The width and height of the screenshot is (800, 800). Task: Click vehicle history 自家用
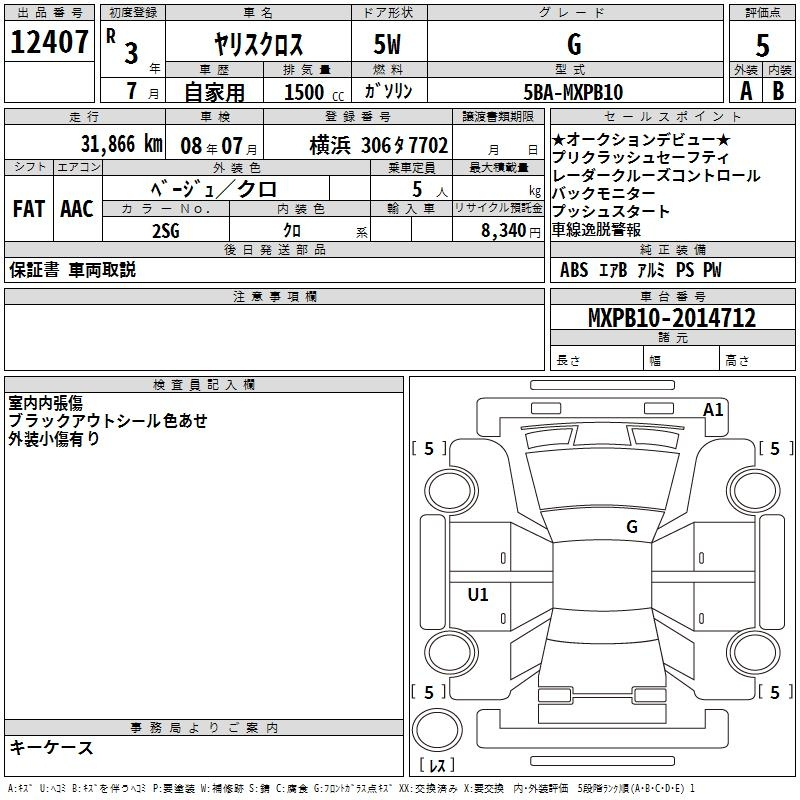point(214,92)
